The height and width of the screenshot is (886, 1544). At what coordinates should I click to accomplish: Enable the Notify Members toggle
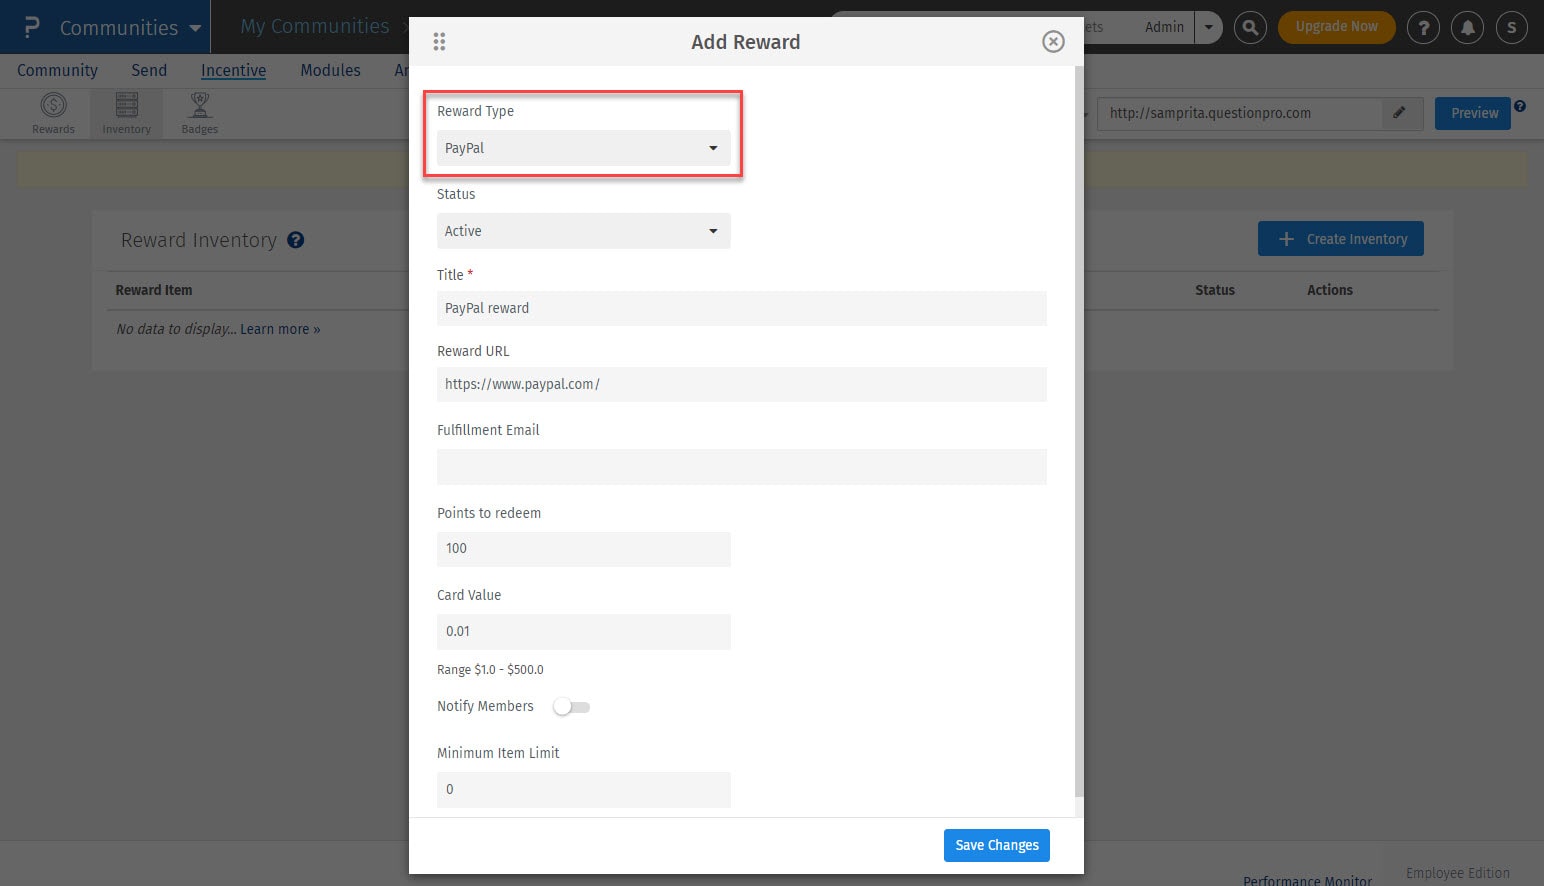571,706
